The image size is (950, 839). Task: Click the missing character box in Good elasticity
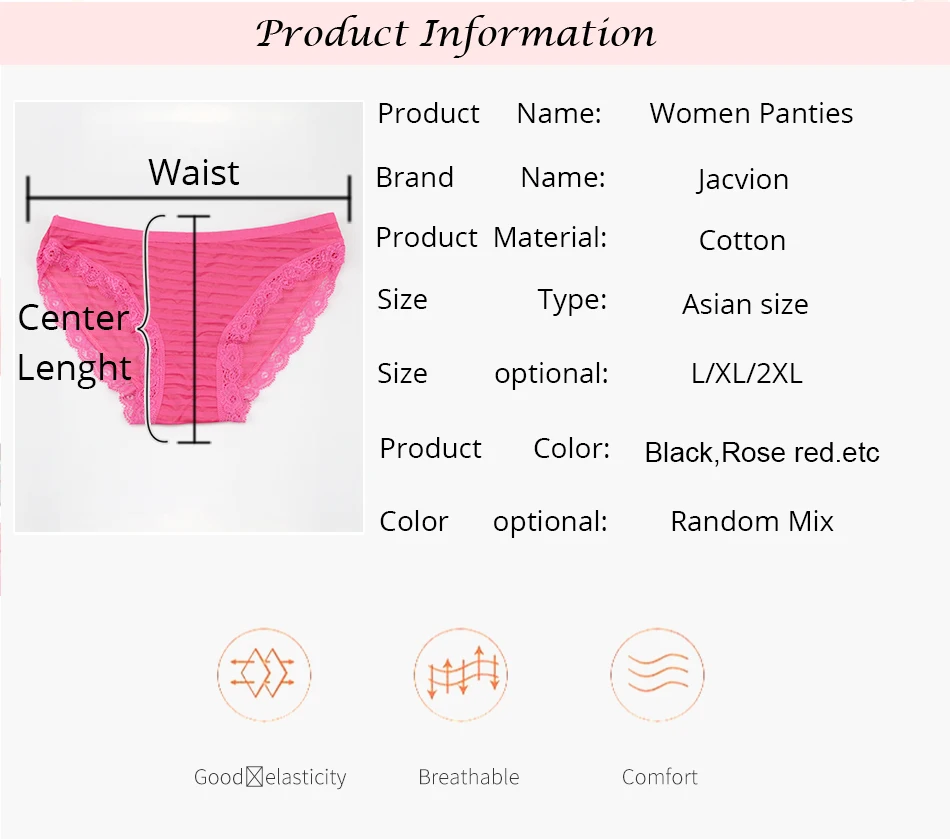click(x=254, y=777)
